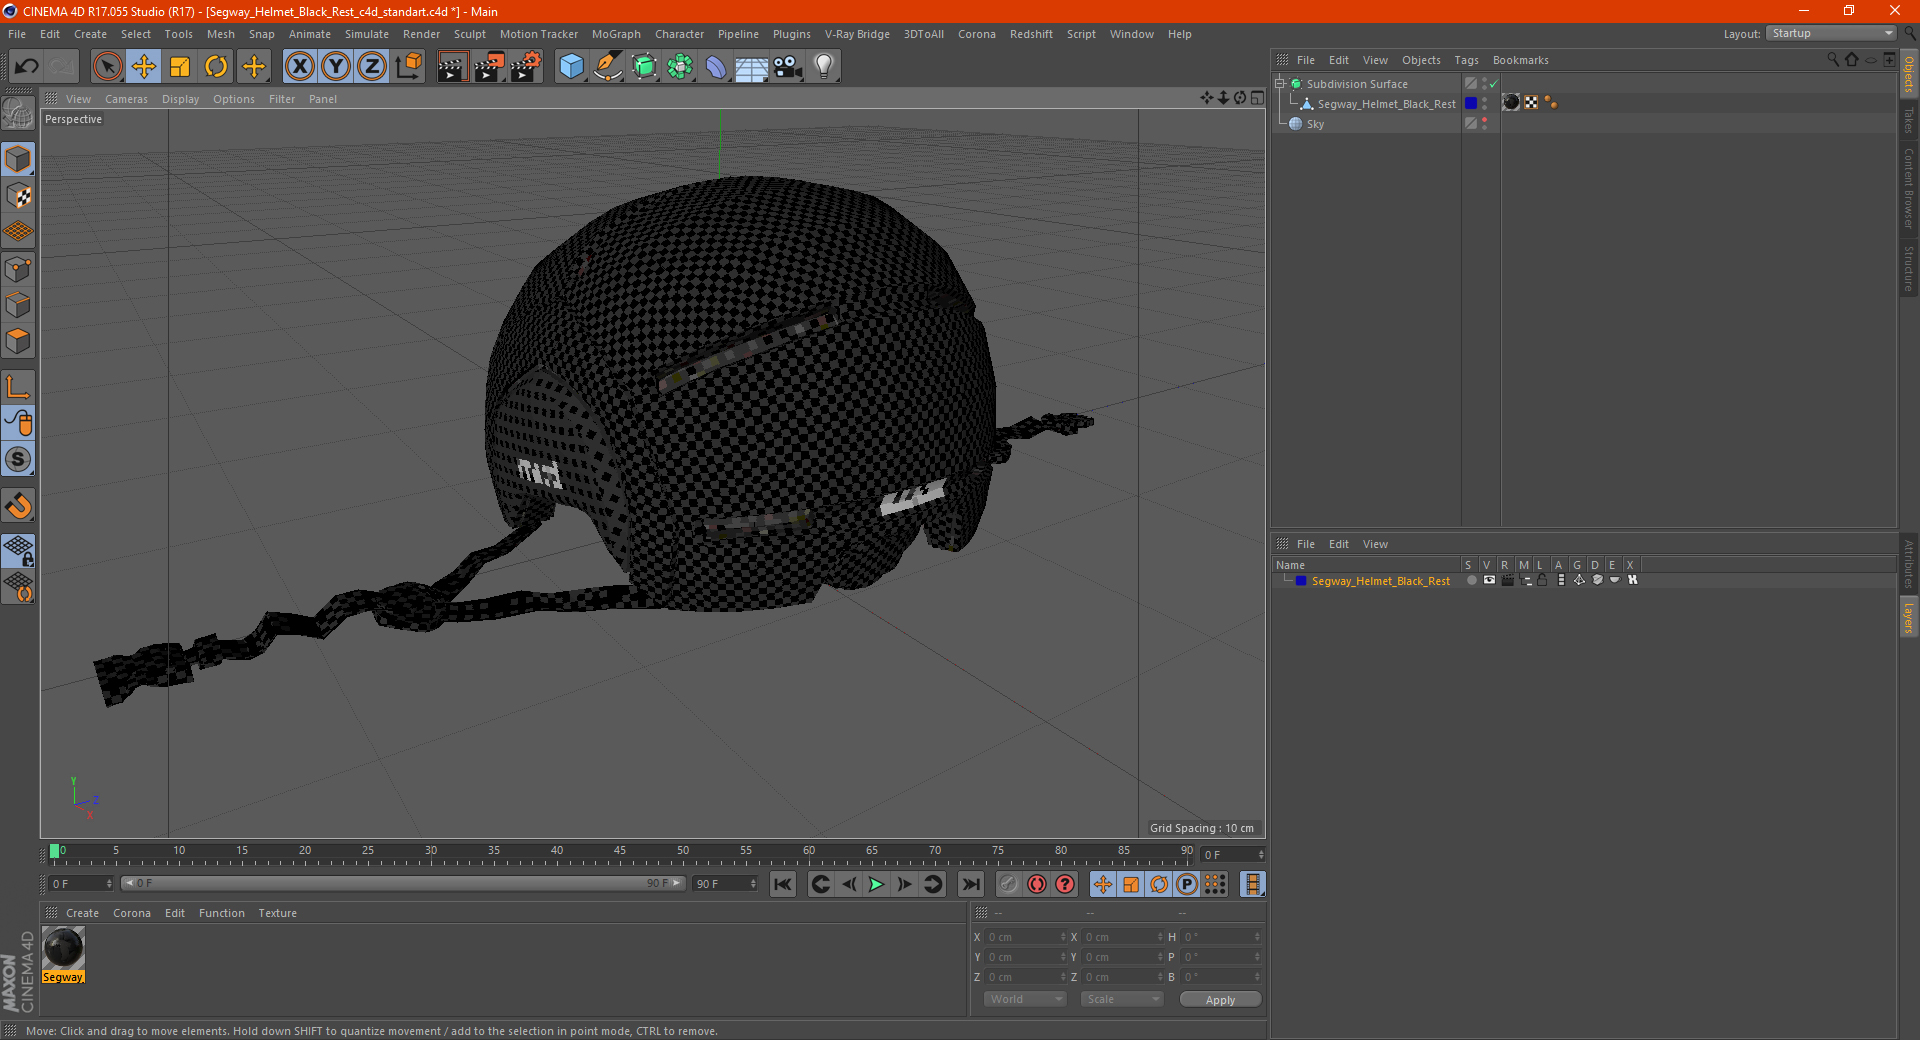This screenshot has width=1920, height=1040.
Task: Click Record Active Objects button
Action: coord(1009,884)
